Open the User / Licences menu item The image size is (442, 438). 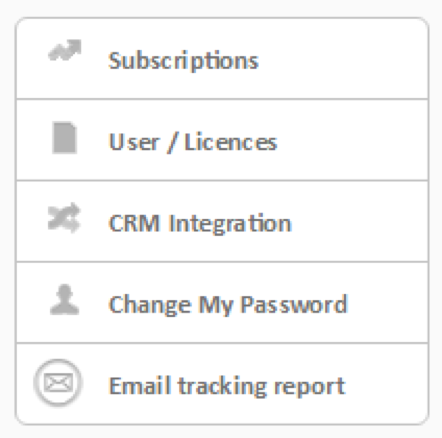pyautogui.click(x=222, y=140)
